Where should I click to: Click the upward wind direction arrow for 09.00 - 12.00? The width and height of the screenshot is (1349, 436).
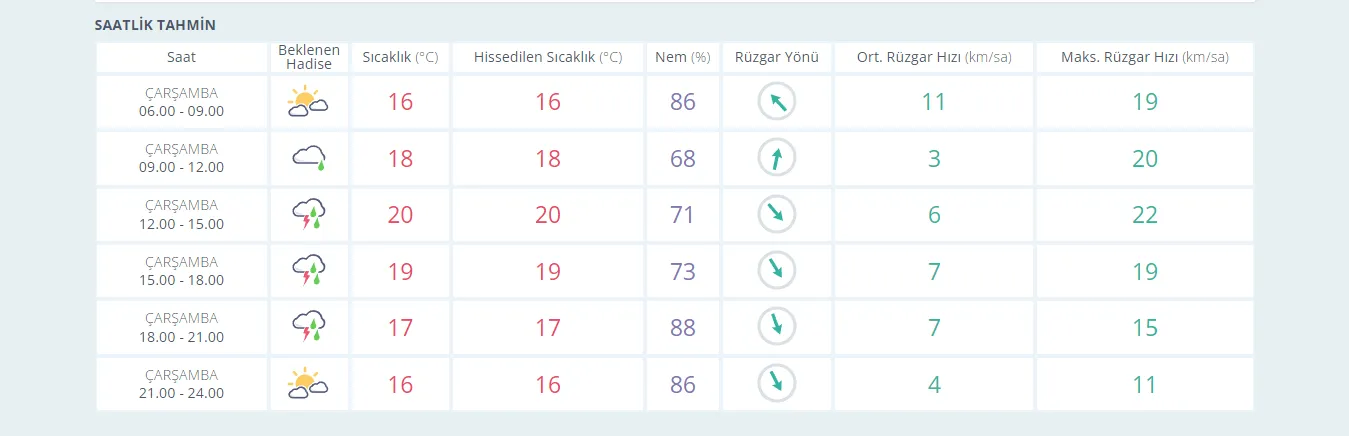point(776,158)
